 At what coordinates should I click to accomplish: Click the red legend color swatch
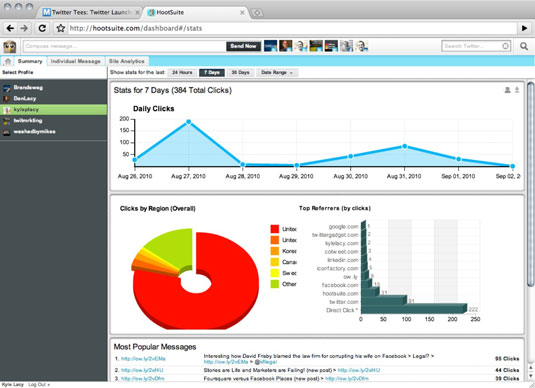coord(275,229)
